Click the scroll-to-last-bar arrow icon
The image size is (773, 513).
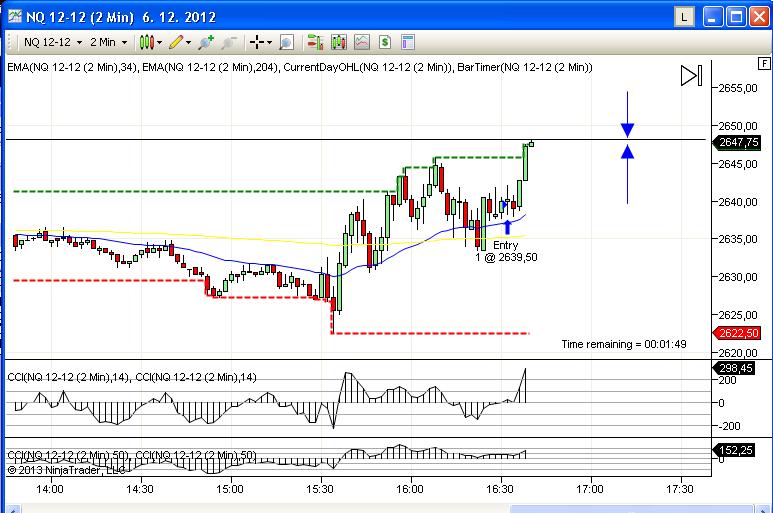click(x=691, y=76)
